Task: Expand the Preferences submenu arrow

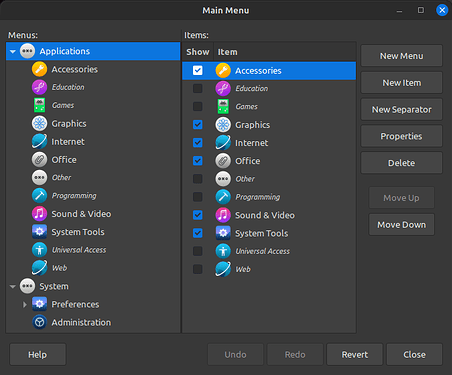Action: pyautogui.click(x=24, y=304)
